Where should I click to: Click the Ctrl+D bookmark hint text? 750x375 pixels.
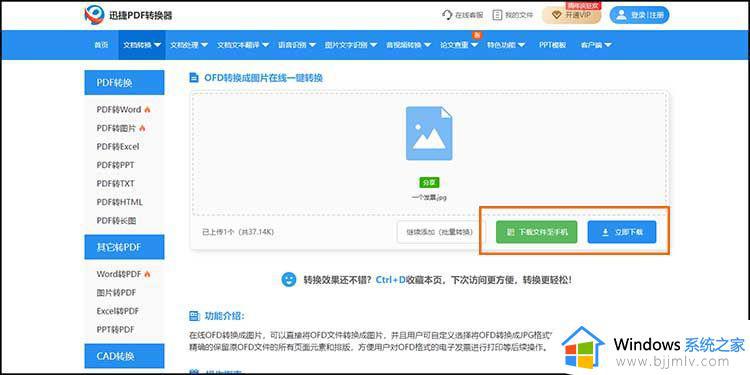coord(390,280)
